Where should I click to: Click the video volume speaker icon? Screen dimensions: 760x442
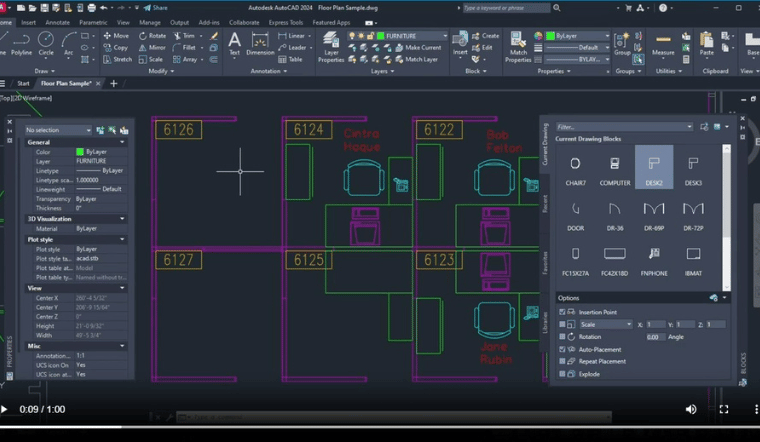(691, 410)
